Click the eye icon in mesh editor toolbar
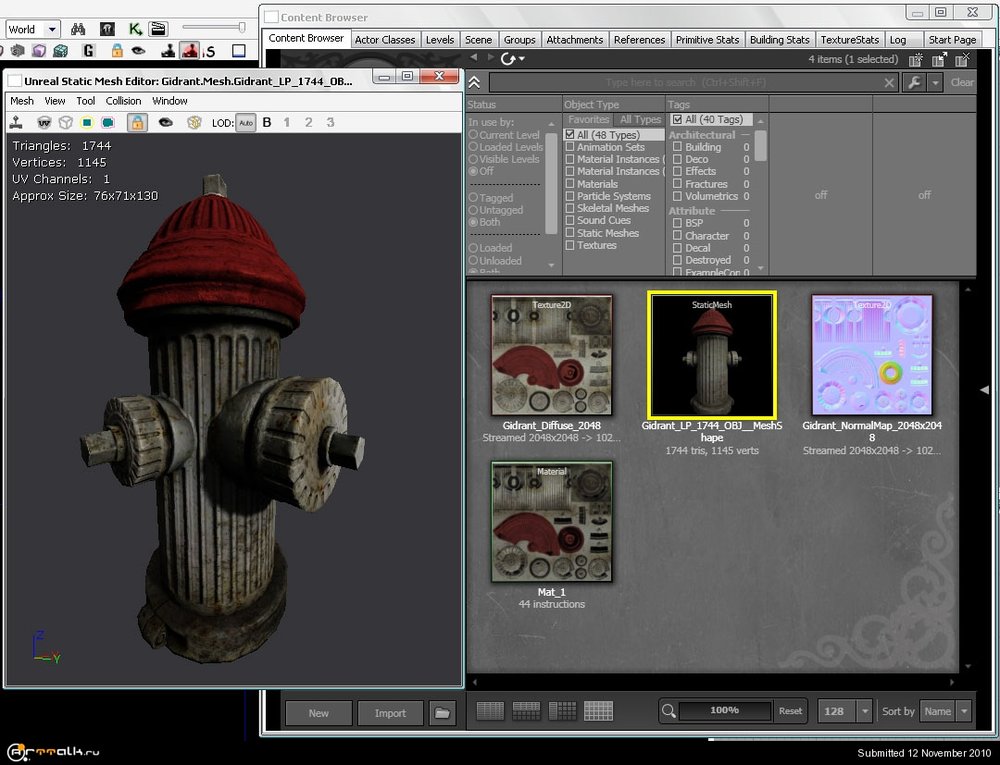This screenshot has width=1000, height=765. tap(167, 122)
